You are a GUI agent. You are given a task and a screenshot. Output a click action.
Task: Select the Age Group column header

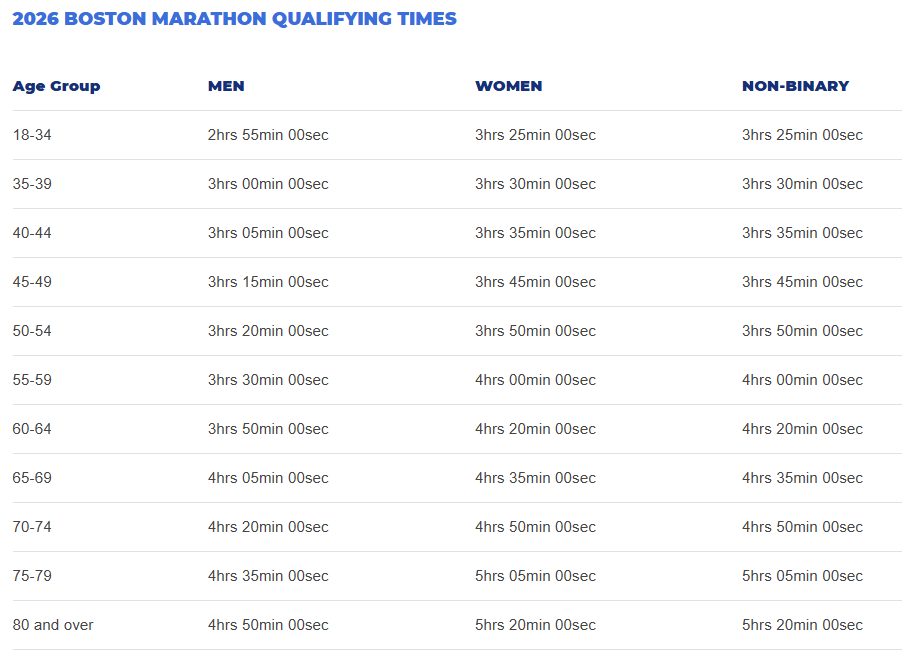pos(56,86)
